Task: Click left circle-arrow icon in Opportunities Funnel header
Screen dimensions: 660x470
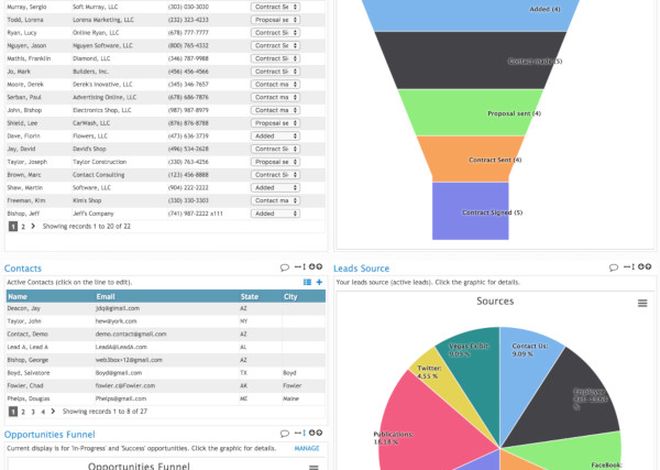Action: [x=312, y=433]
